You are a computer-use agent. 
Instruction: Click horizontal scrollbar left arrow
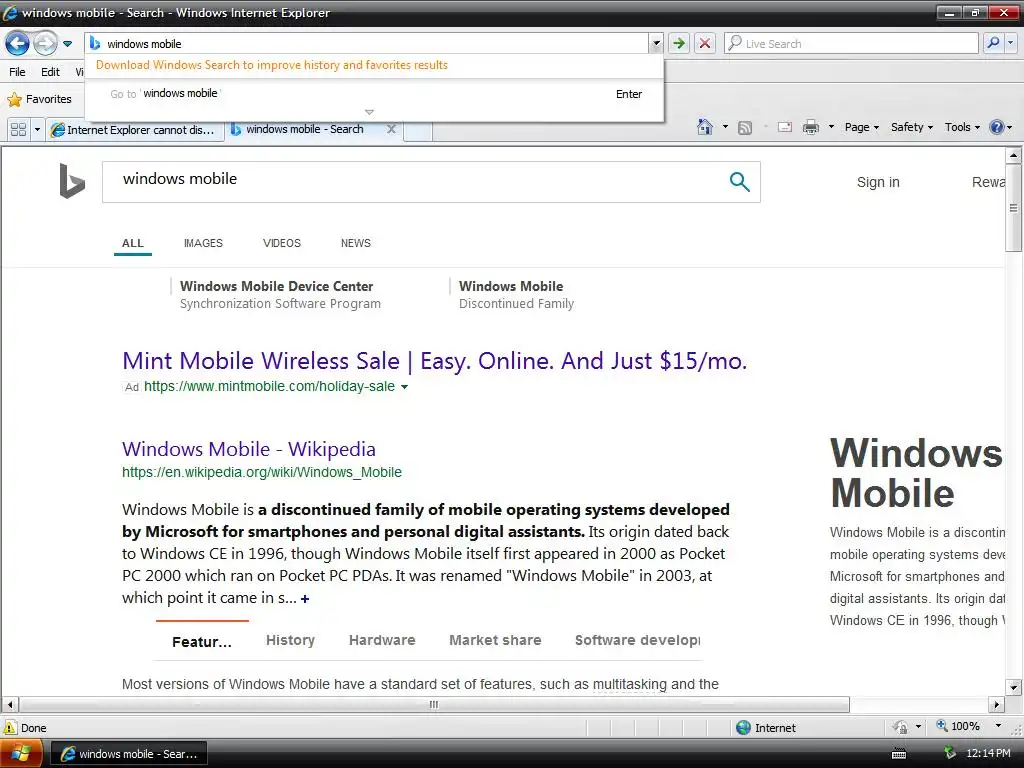click(10, 705)
